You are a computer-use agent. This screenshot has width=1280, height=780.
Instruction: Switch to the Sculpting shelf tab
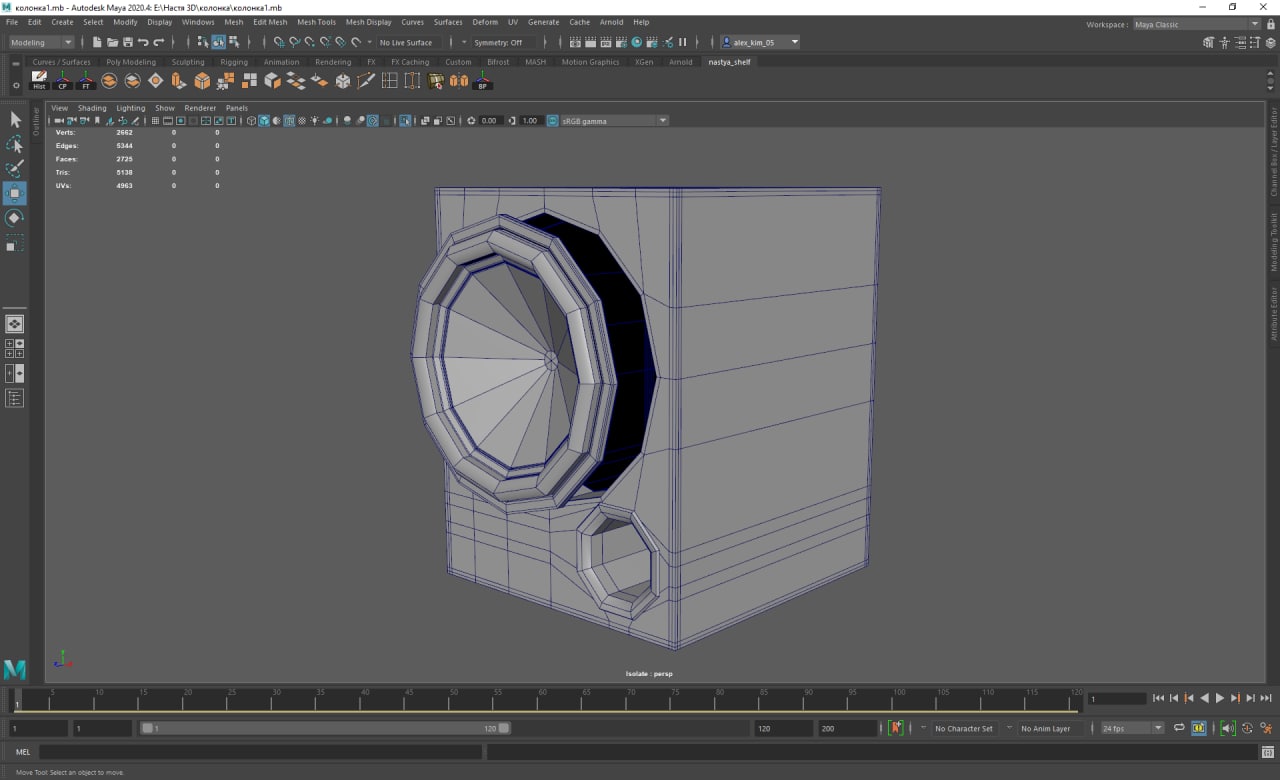point(188,62)
